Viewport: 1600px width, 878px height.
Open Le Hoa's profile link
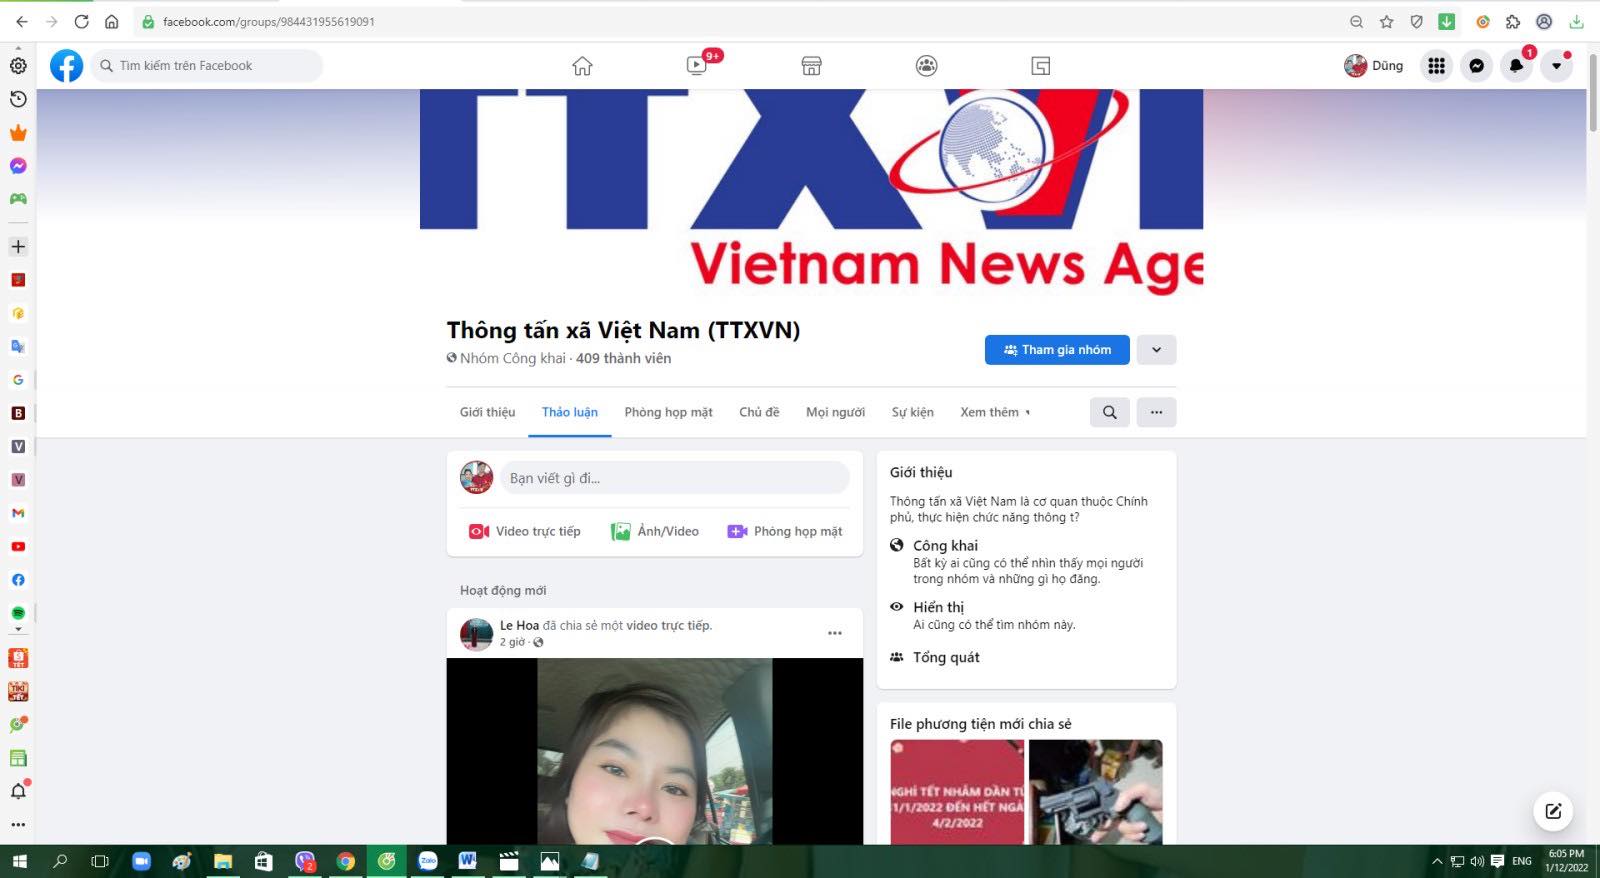(x=519, y=625)
